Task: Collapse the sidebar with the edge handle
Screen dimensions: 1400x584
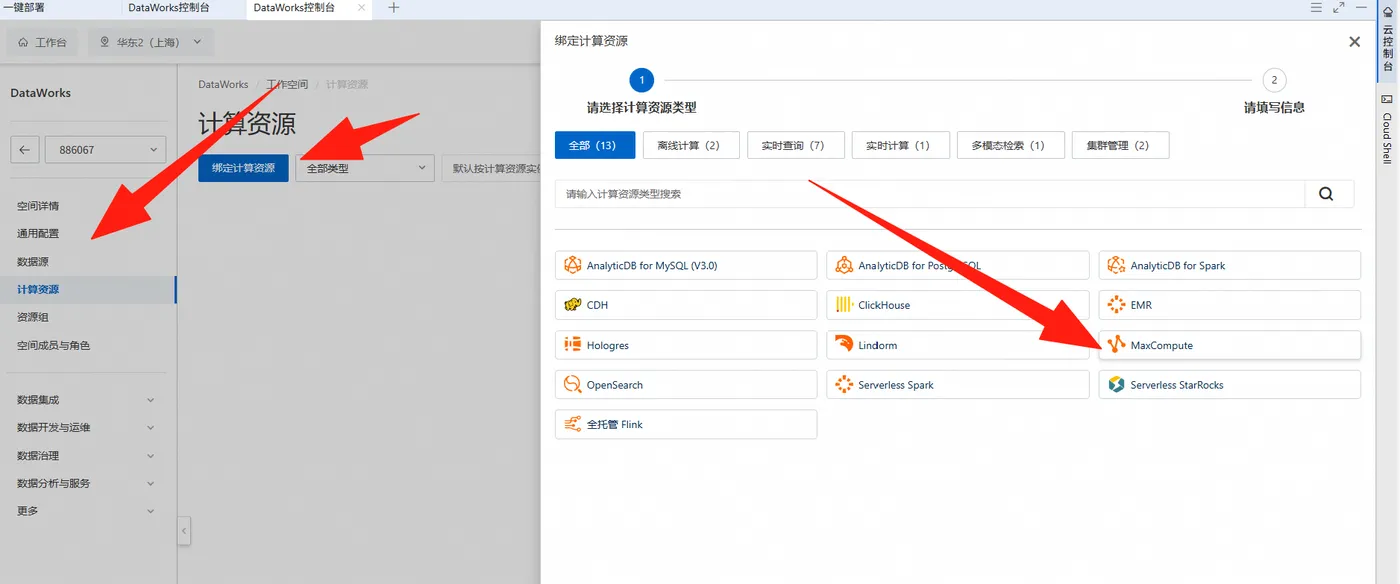Action: click(x=184, y=531)
